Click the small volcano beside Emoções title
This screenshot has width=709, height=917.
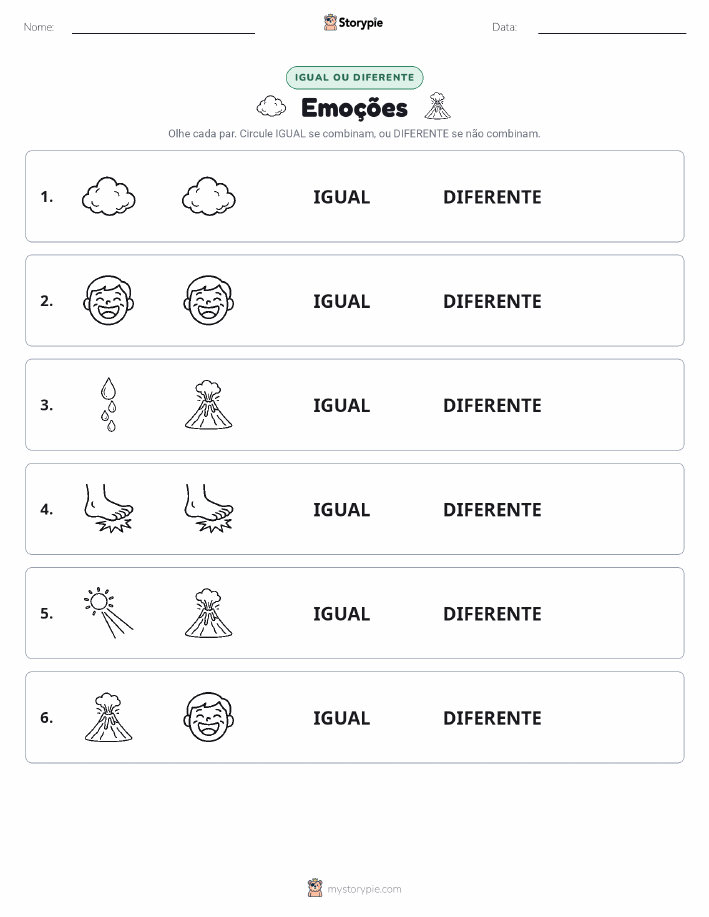[438, 106]
